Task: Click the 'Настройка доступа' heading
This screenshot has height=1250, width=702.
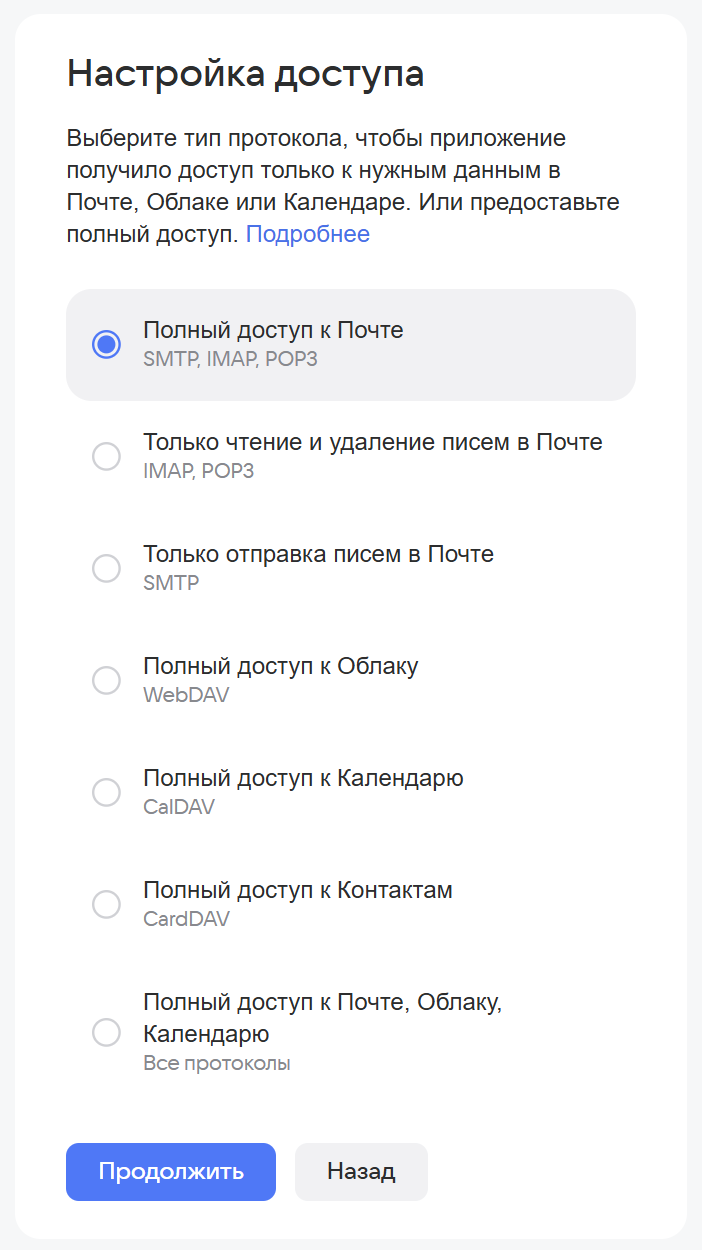Action: click(245, 75)
